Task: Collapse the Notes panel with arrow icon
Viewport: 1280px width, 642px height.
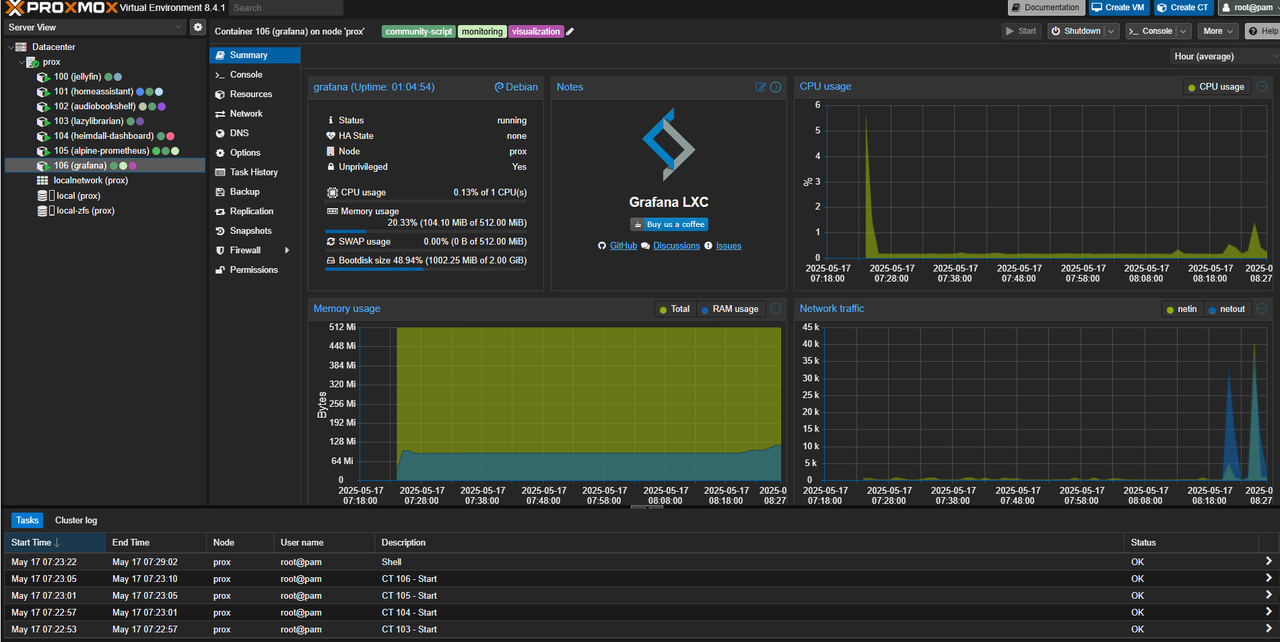Action: [x=776, y=87]
